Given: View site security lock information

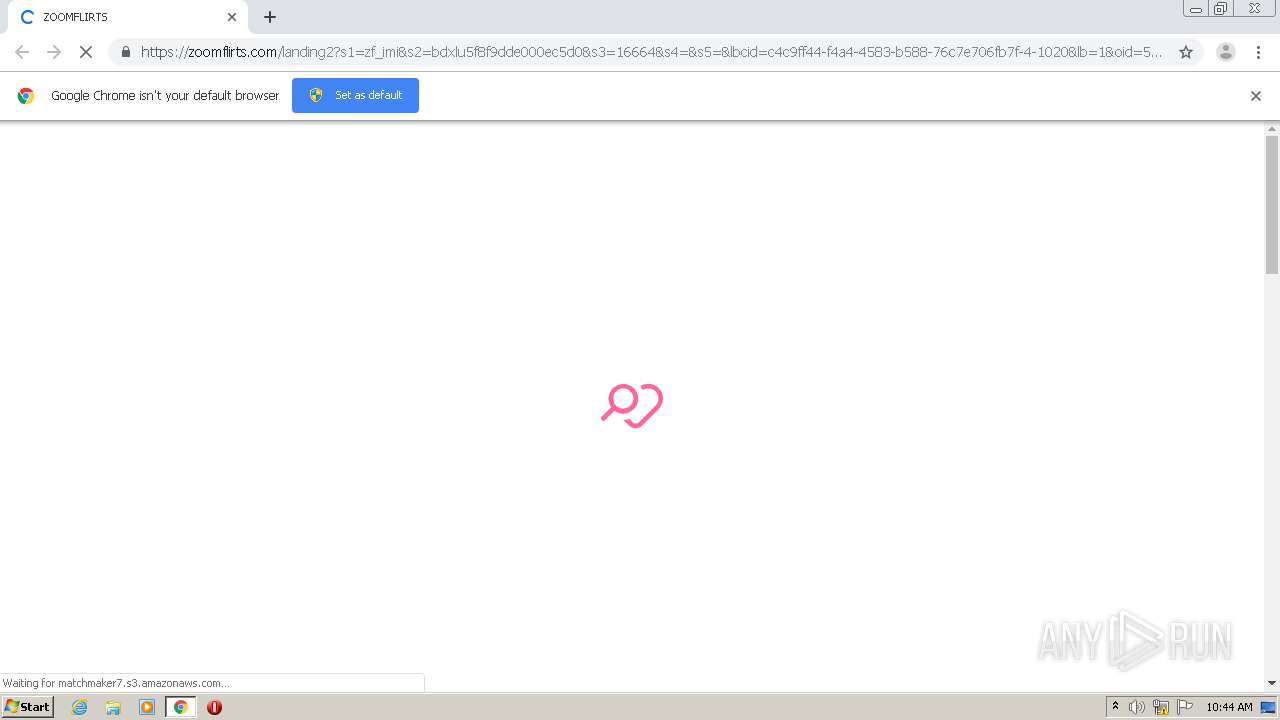Looking at the screenshot, I should 125,52.
